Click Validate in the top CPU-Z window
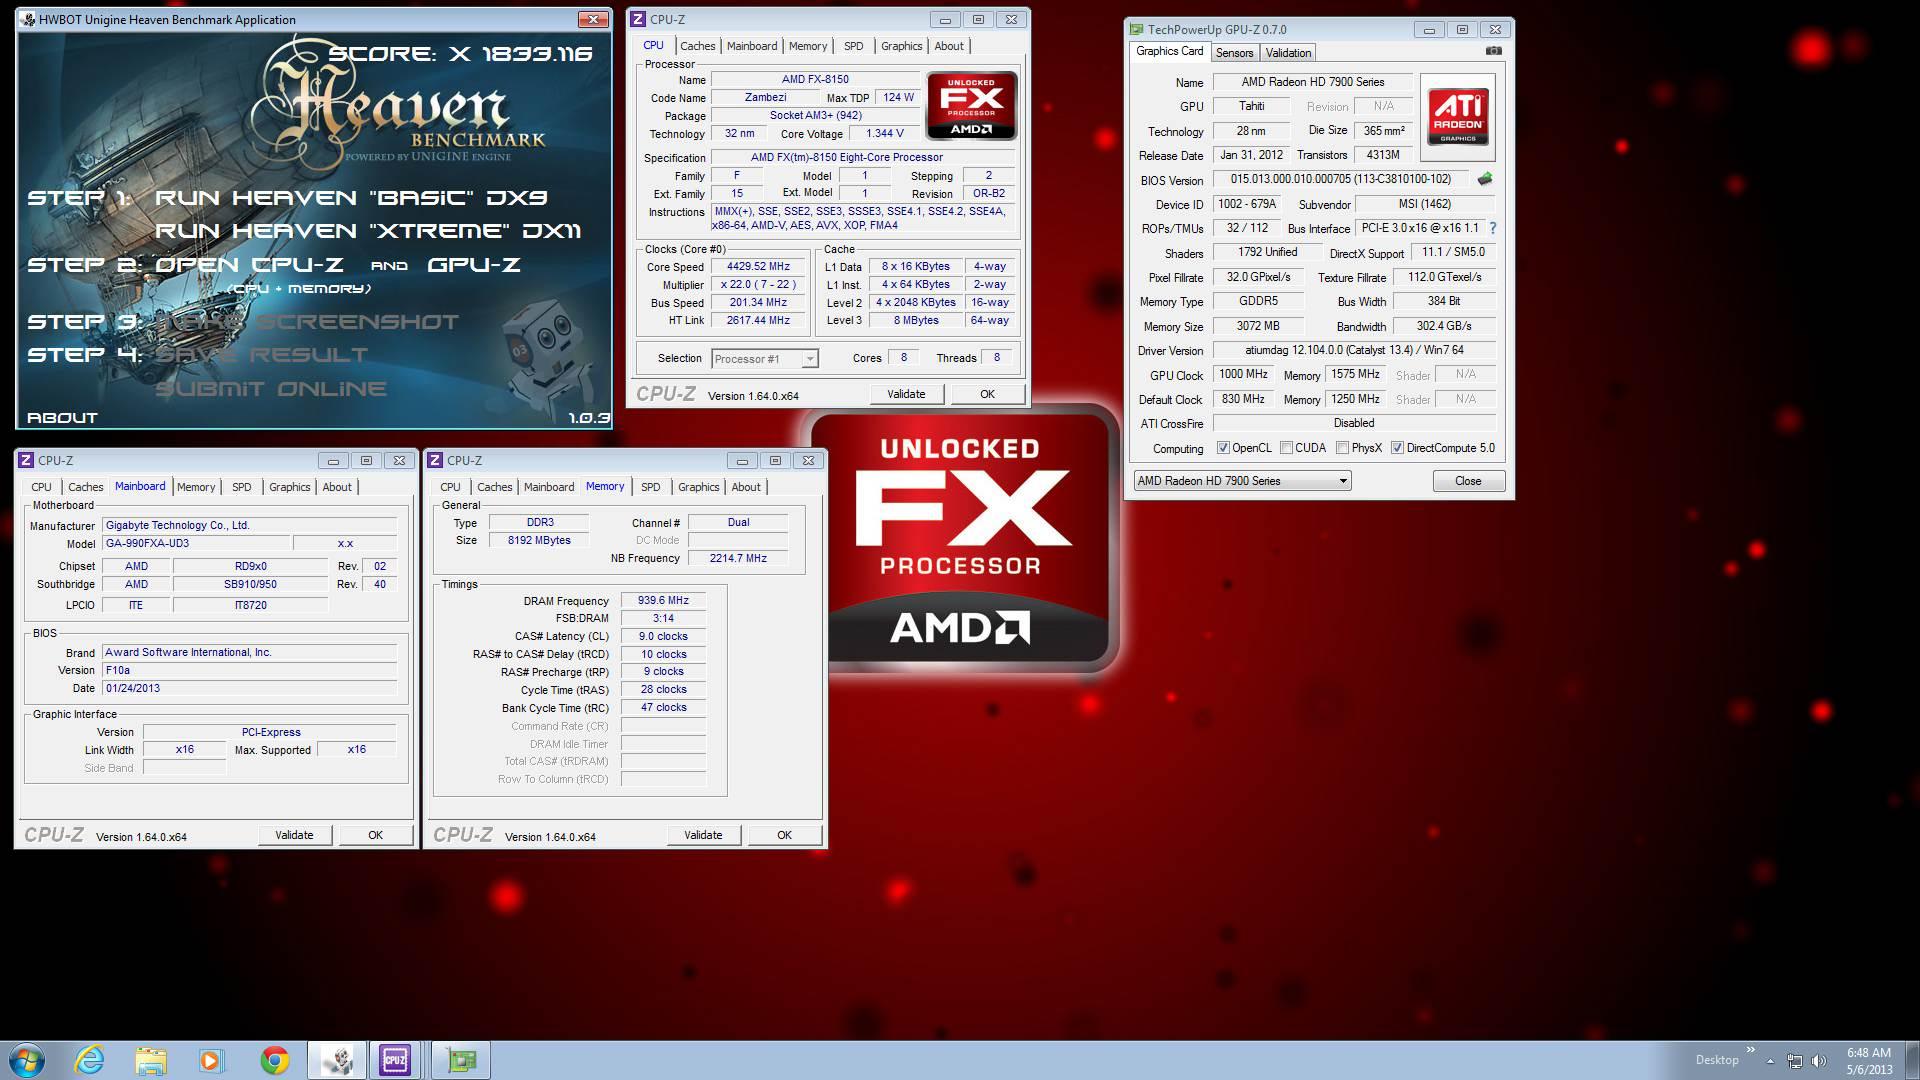The width and height of the screenshot is (1920, 1080). click(906, 394)
